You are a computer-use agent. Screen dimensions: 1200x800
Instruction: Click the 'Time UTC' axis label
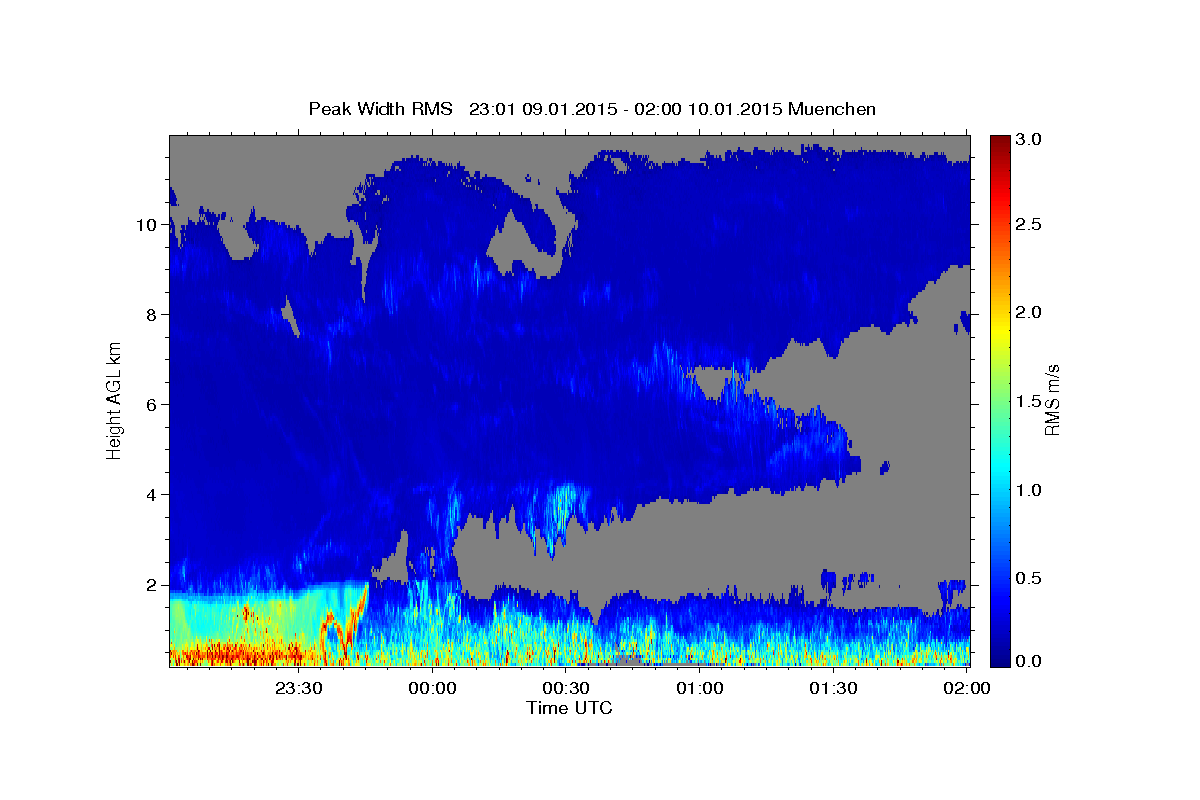click(x=569, y=708)
